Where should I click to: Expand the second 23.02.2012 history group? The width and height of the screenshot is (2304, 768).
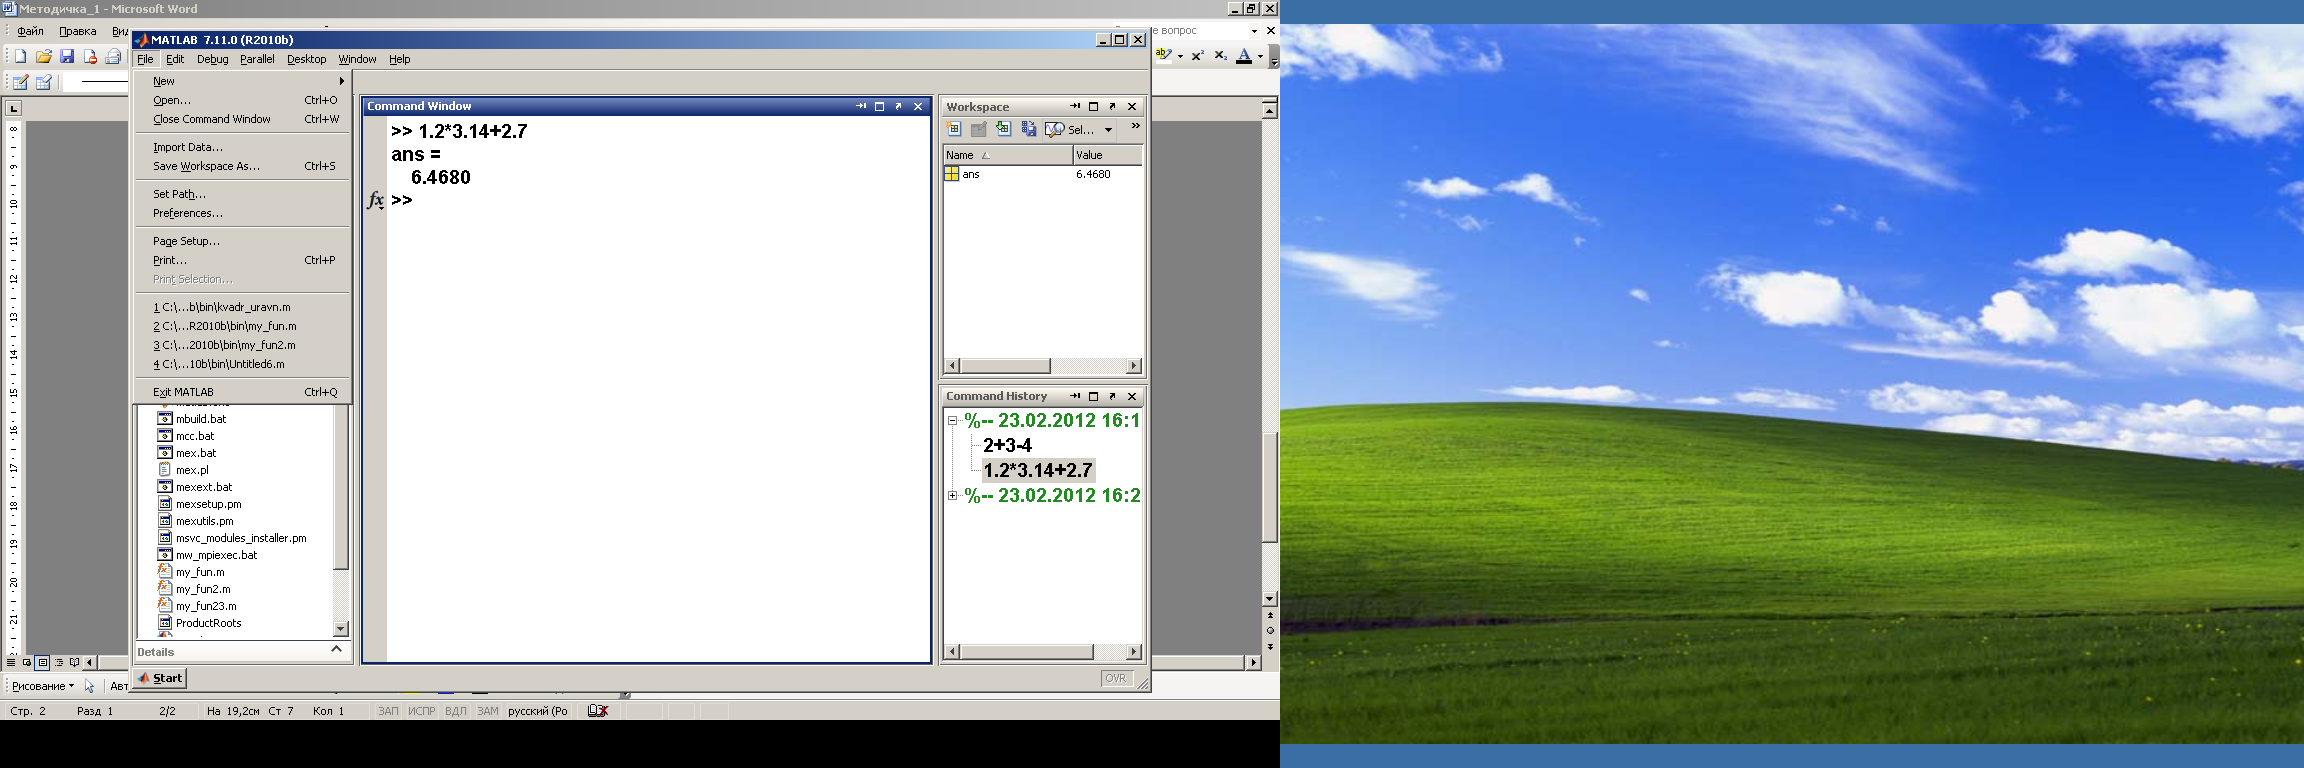coord(953,495)
